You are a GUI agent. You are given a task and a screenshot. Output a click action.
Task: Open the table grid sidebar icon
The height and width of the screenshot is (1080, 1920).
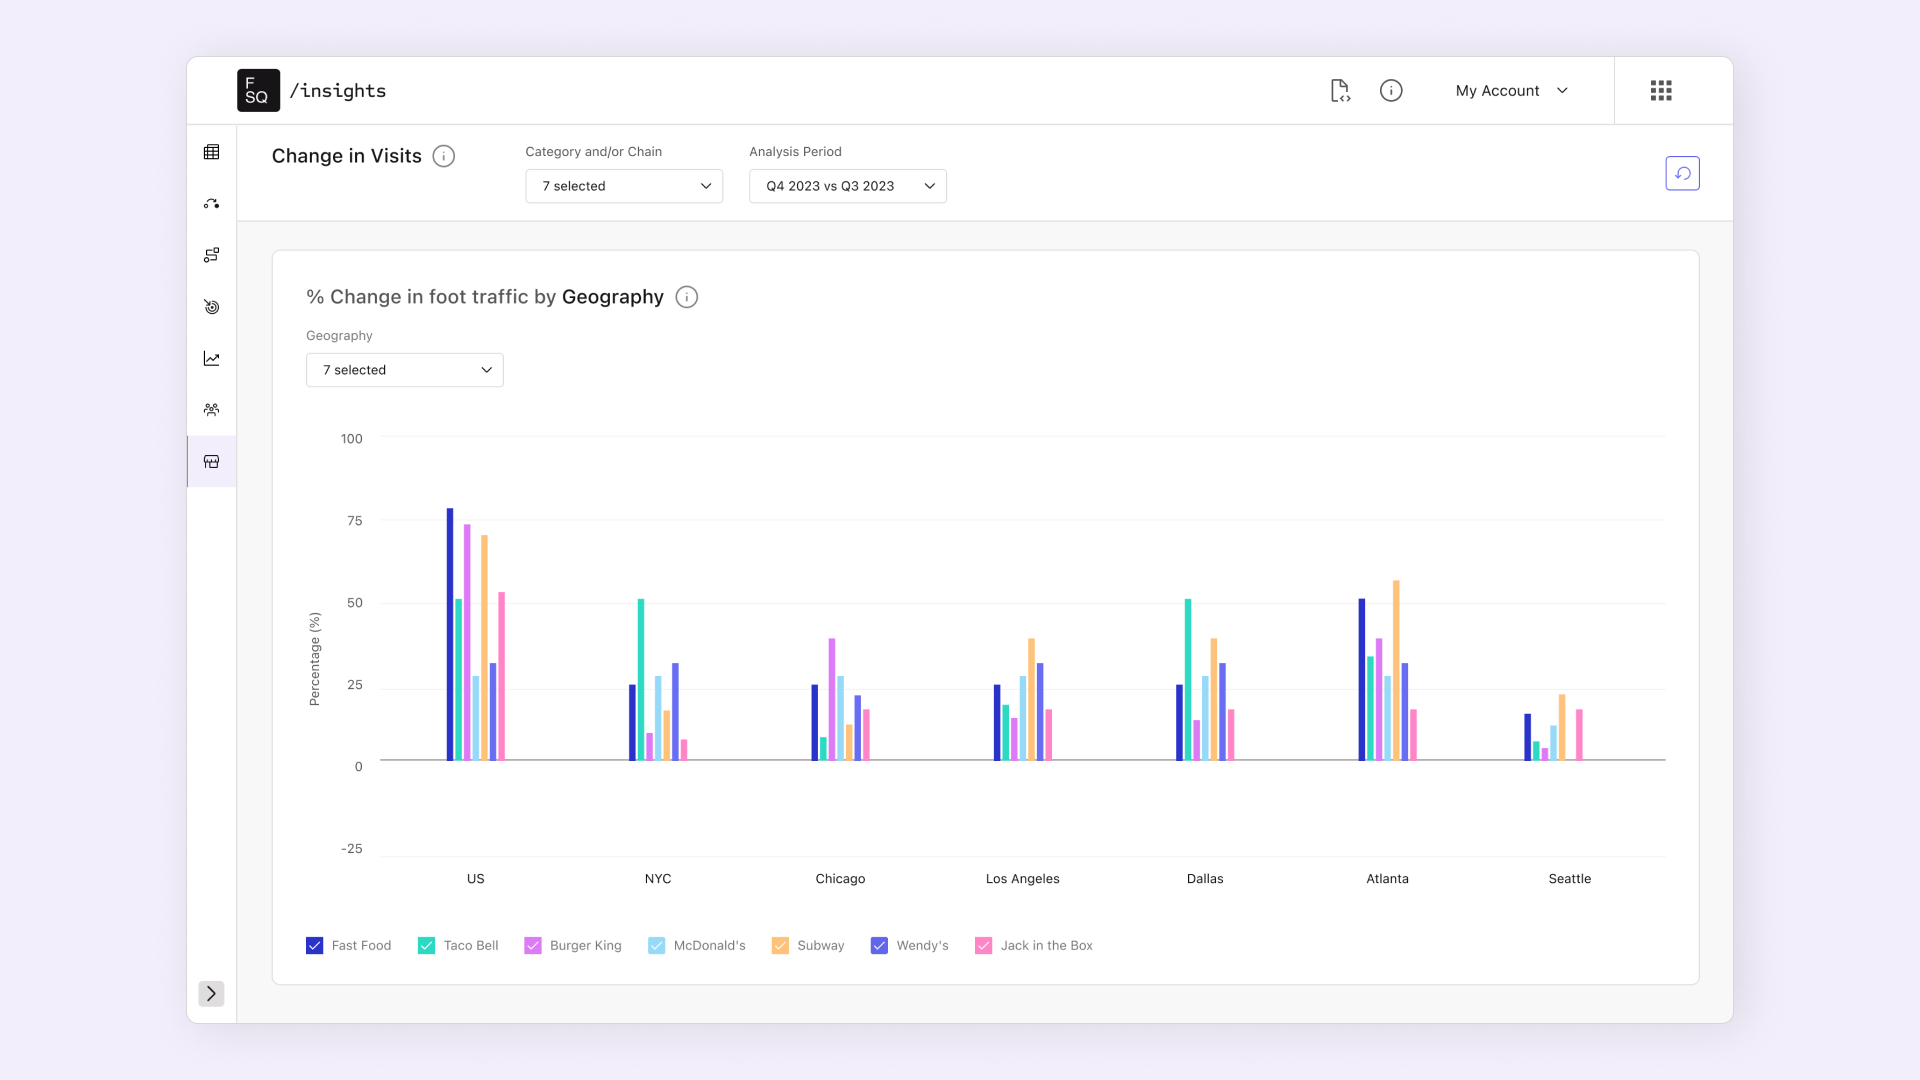211,152
